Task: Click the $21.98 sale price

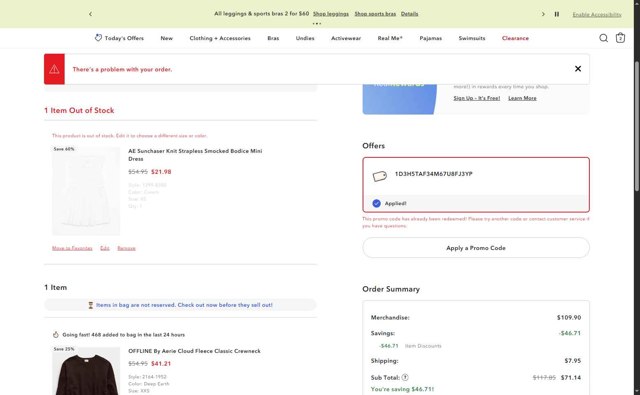Action: (x=161, y=172)
